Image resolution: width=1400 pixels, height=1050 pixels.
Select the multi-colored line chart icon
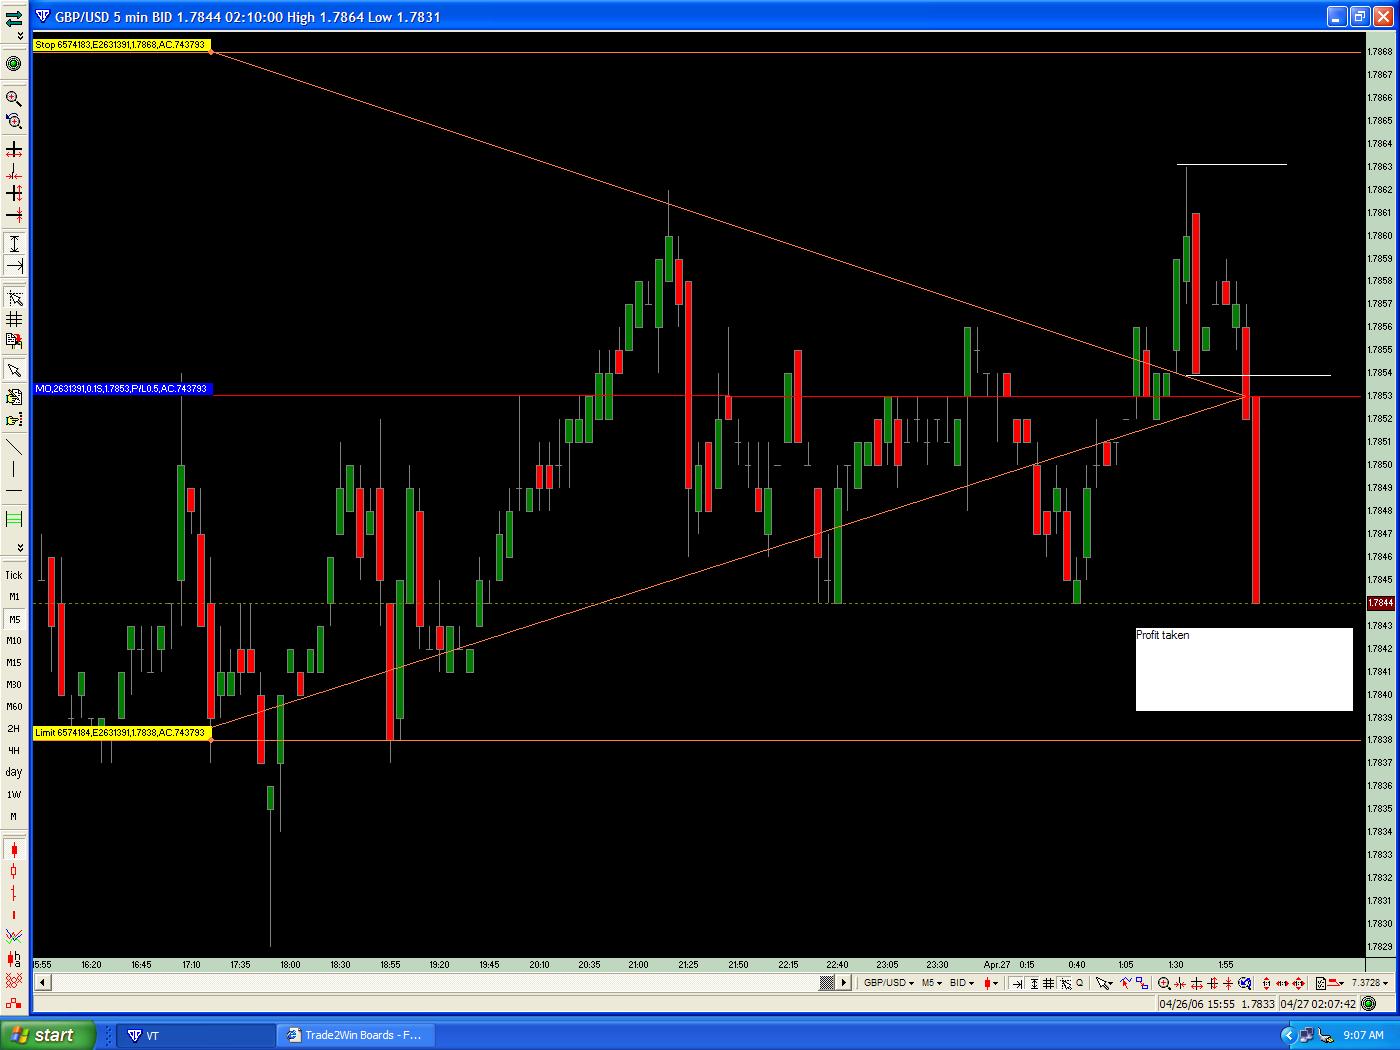click(x=14, y=936)
